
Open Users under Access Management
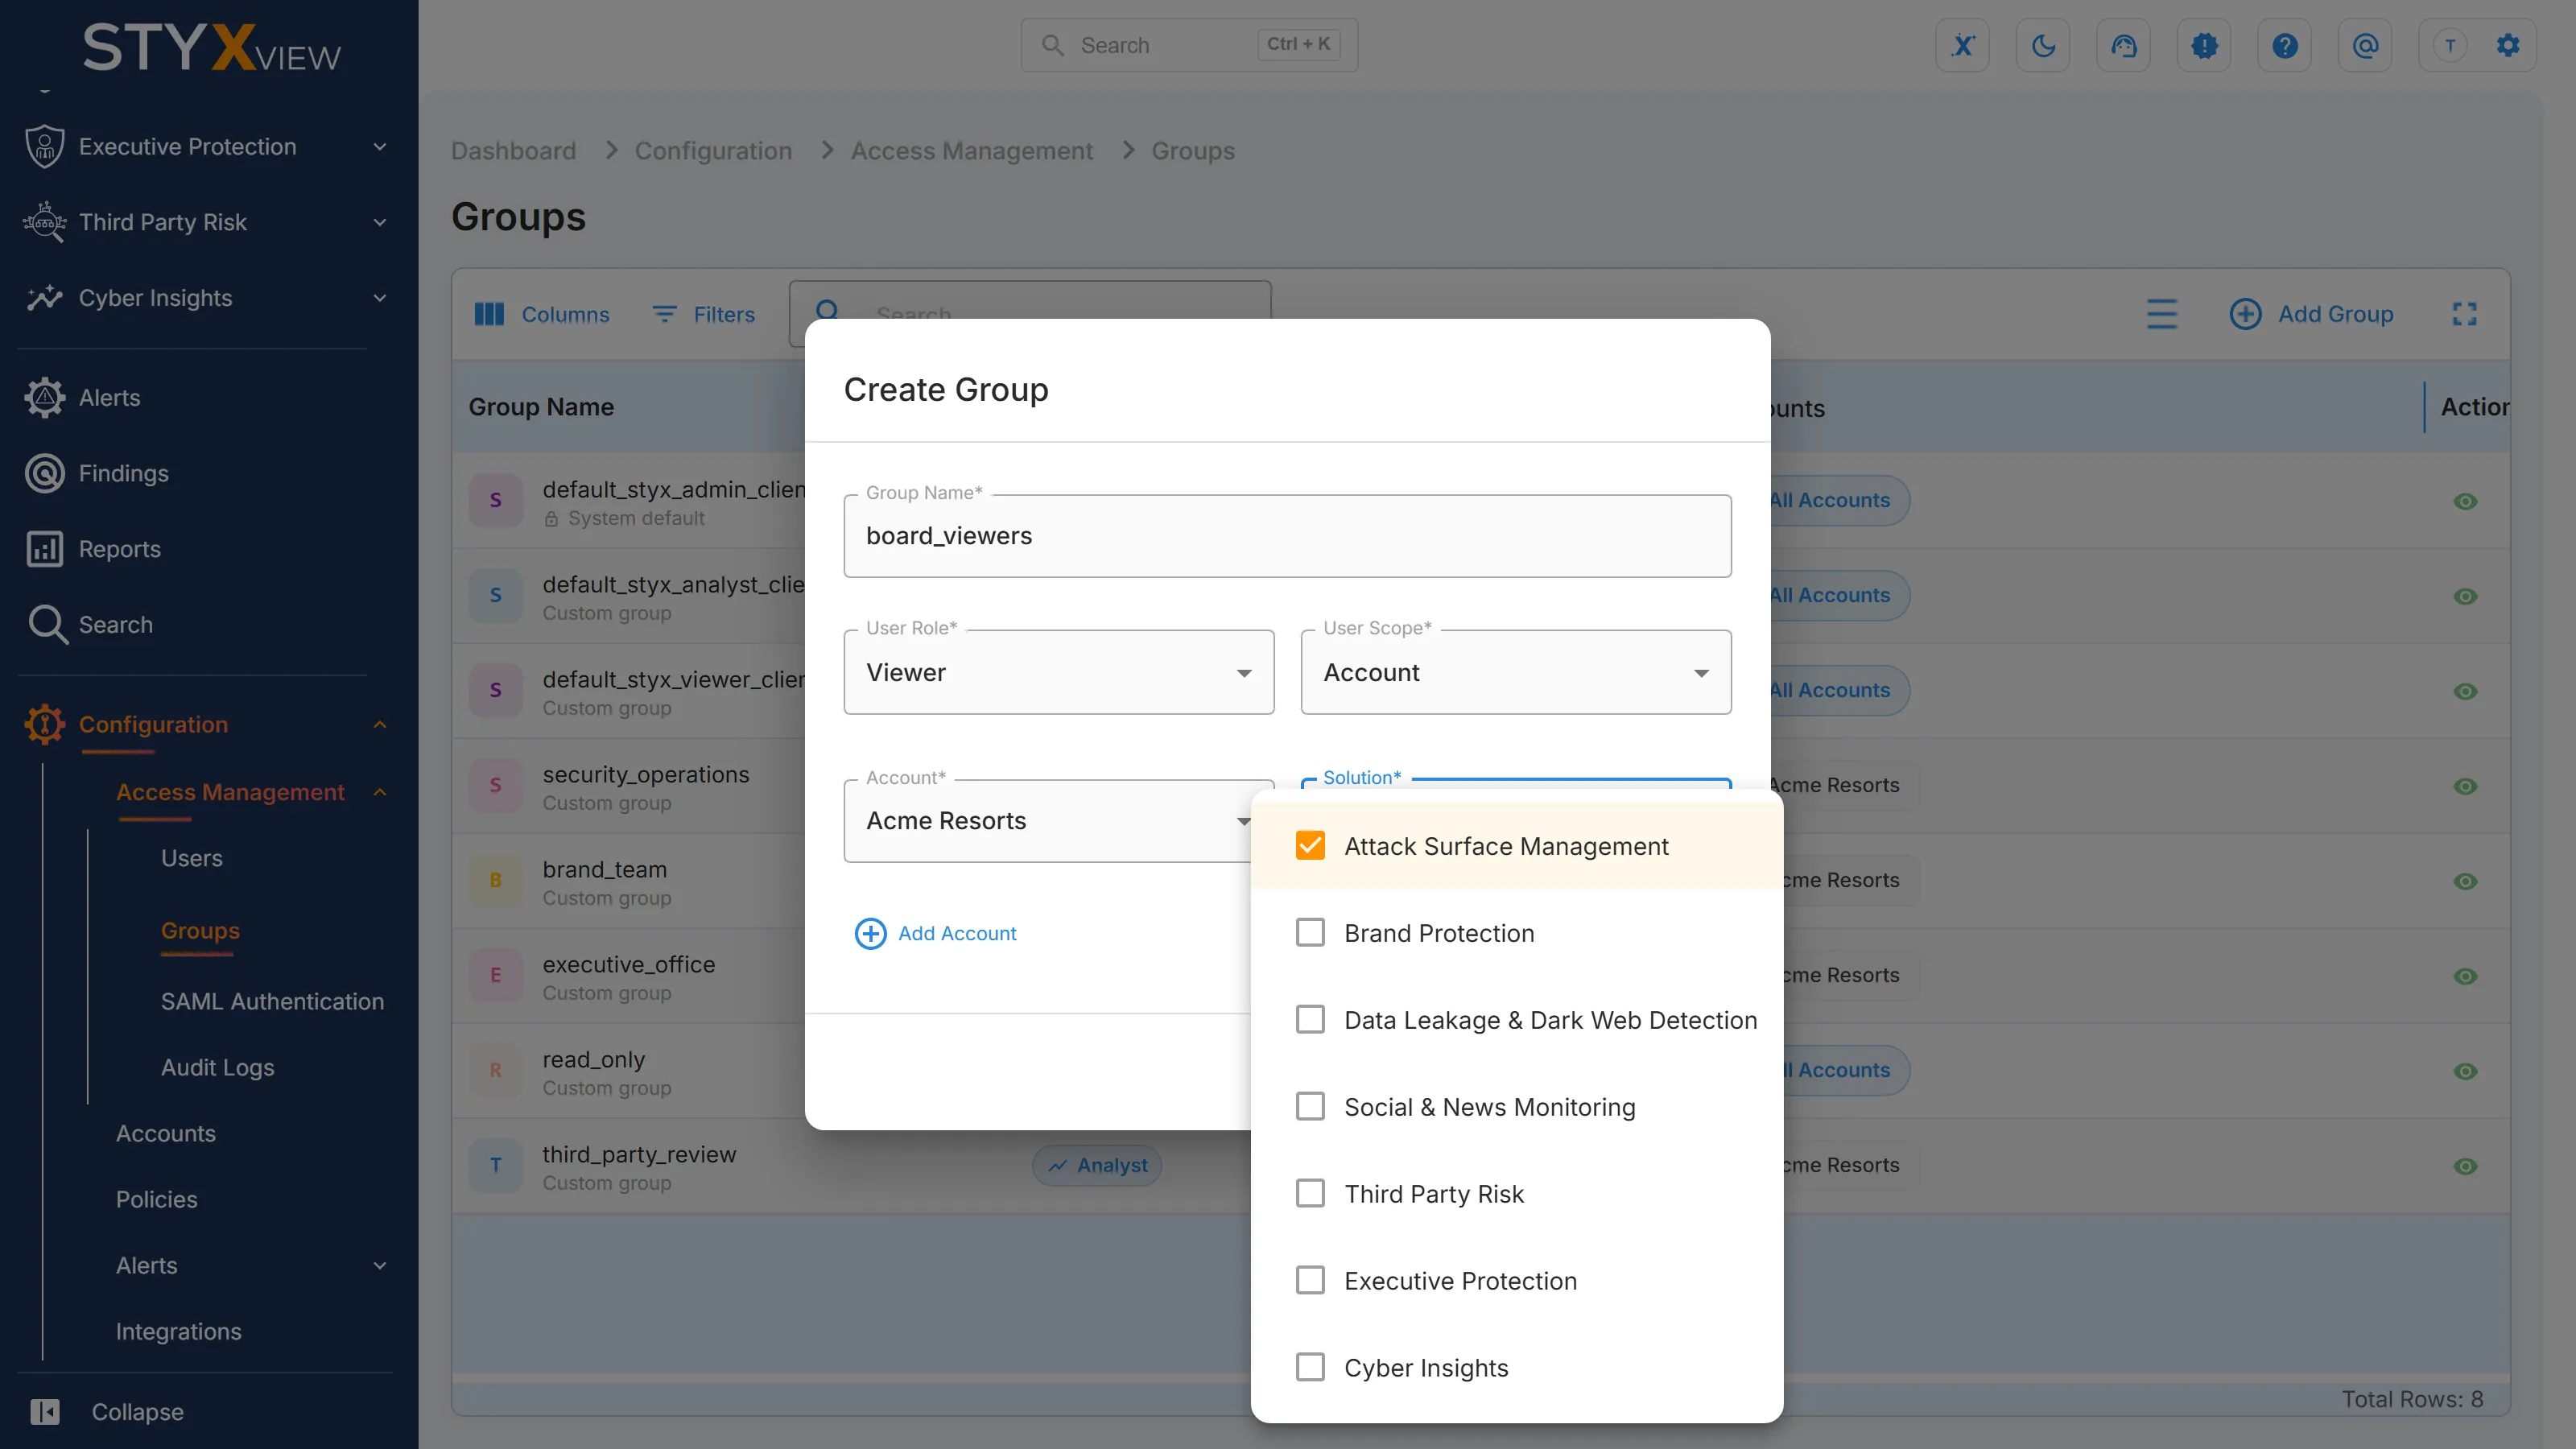coord(192,858)
